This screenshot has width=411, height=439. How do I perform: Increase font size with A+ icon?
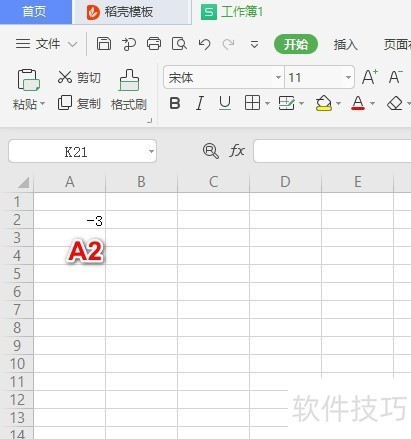370,77
